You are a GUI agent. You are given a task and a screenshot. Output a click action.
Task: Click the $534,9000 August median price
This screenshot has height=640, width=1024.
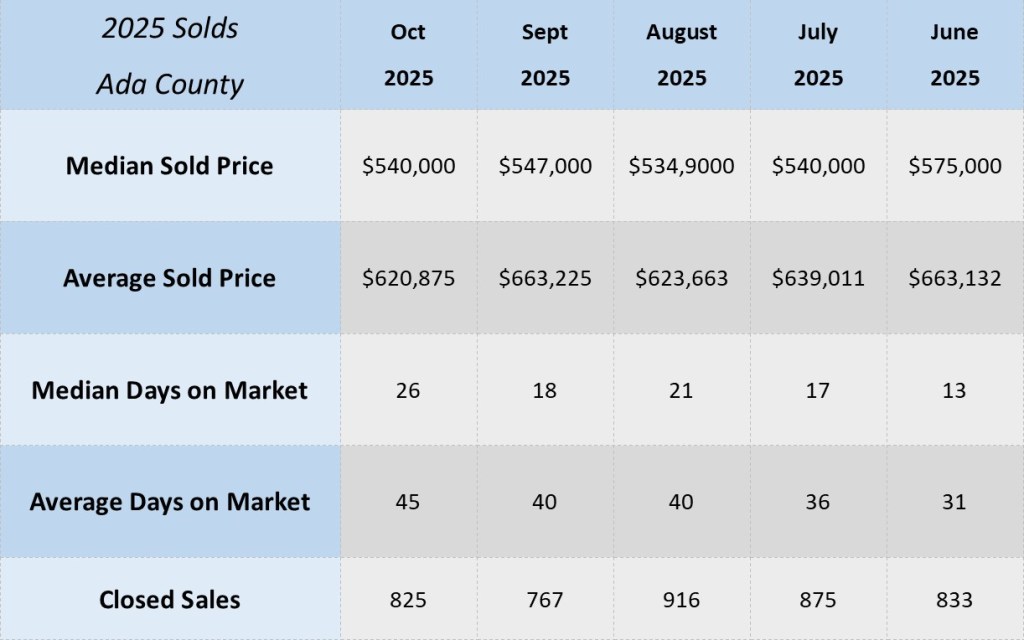click(x=681, y=166)
